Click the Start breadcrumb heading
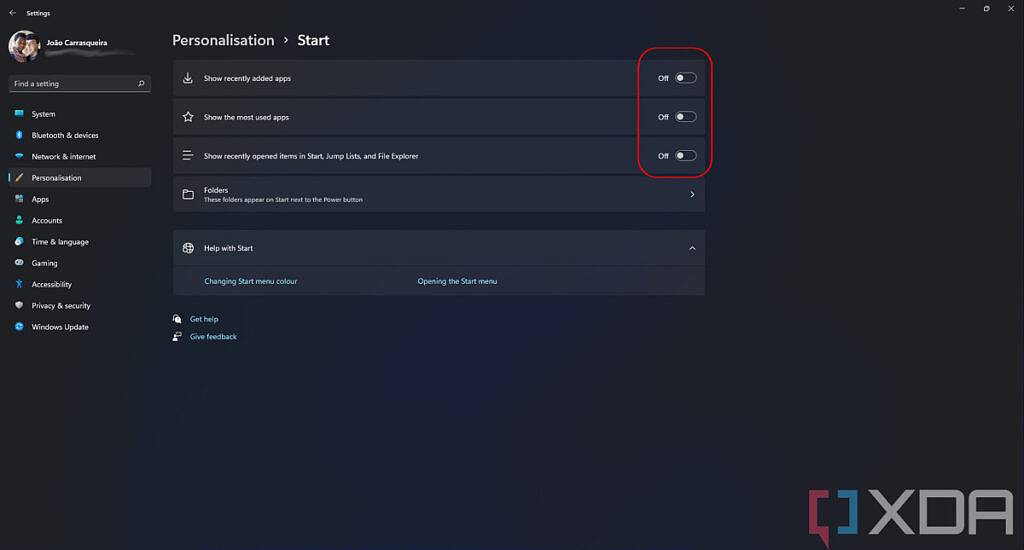 tap(313, 40)
